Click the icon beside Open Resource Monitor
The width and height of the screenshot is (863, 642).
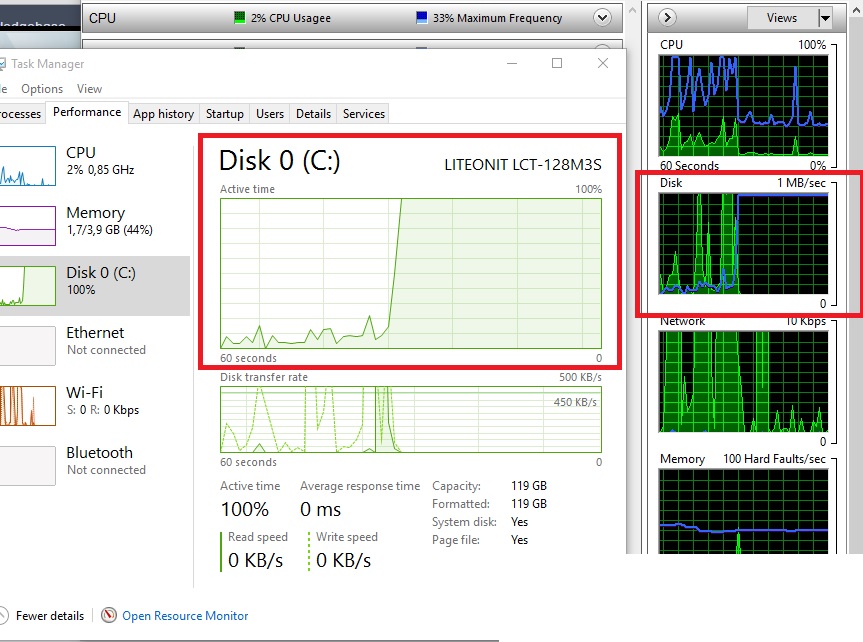(106, 615)
